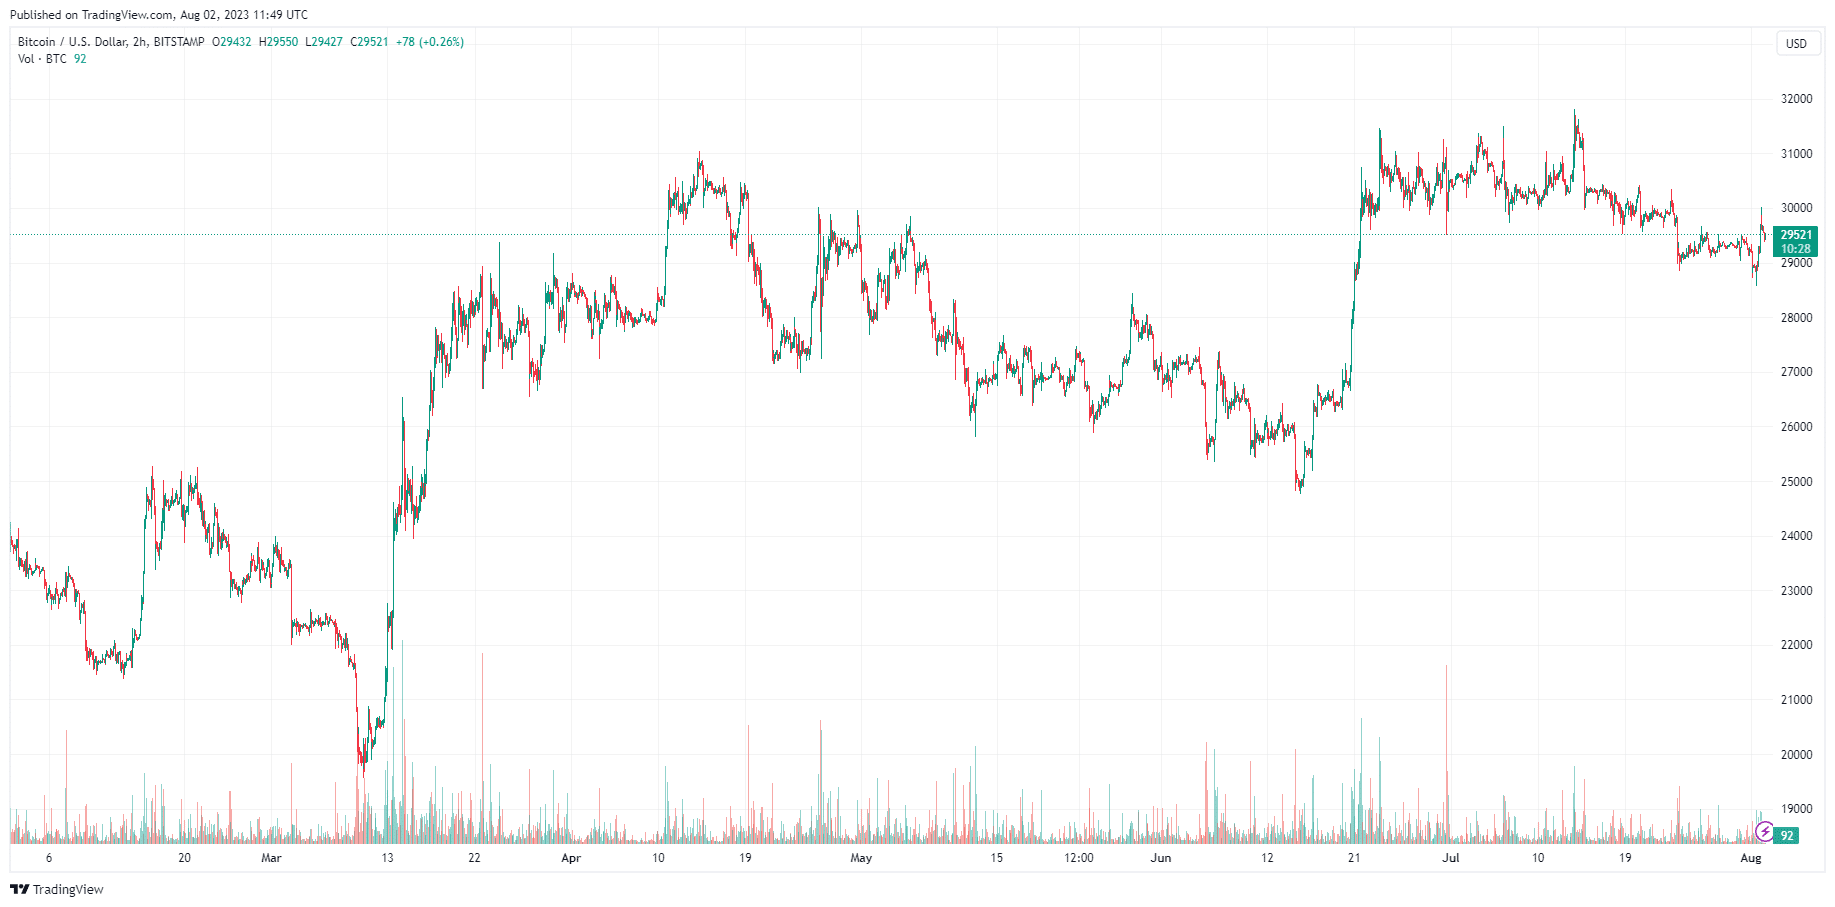Select the Bitcoin / U.S. Dollar symbol title
The height and width of the screenshot is (907, 1835).
(72, 42)
